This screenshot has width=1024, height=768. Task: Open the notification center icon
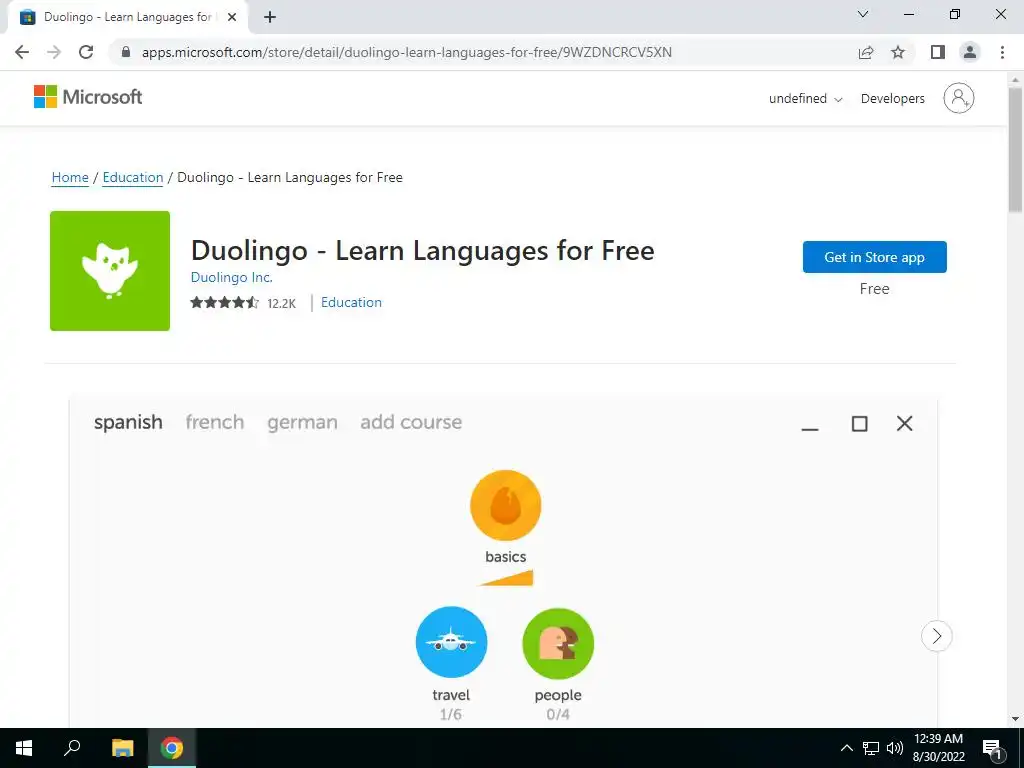pyautogui.click(x=993, y=749)
